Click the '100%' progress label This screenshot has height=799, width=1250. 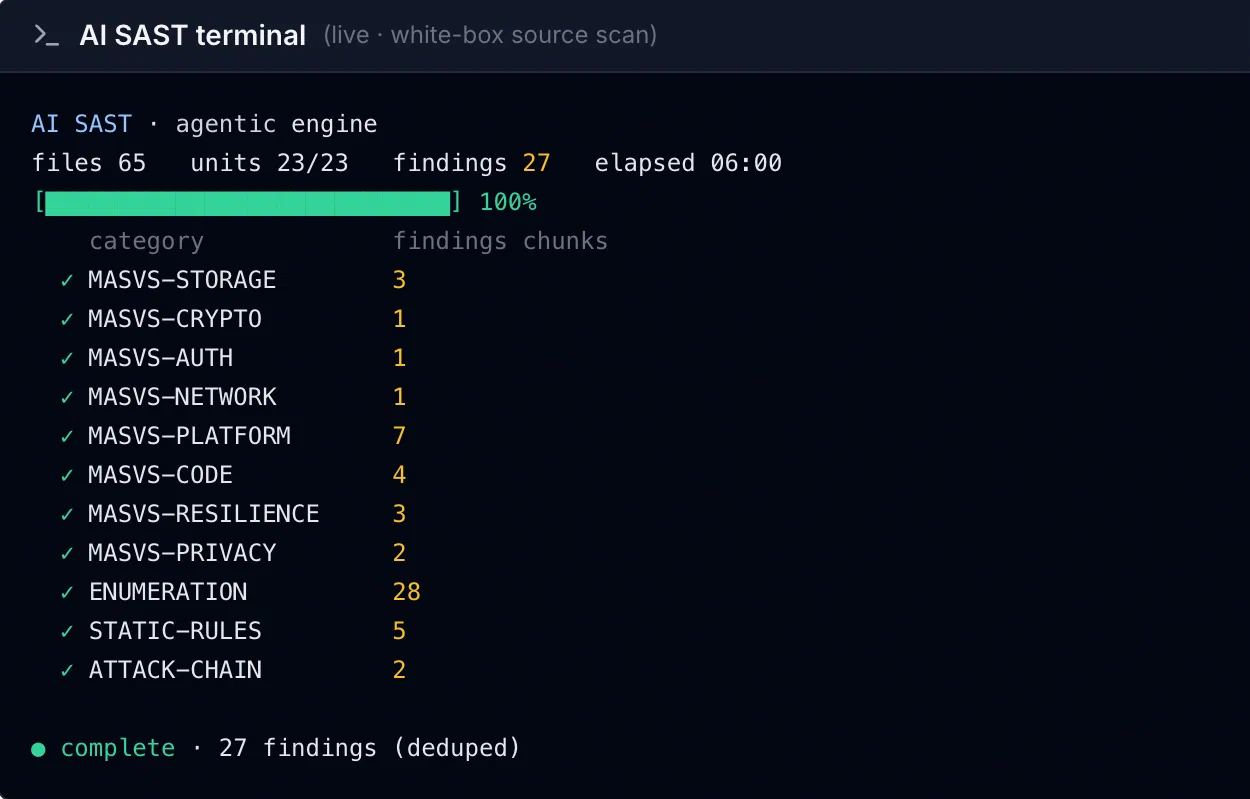[x=508, y=202]
